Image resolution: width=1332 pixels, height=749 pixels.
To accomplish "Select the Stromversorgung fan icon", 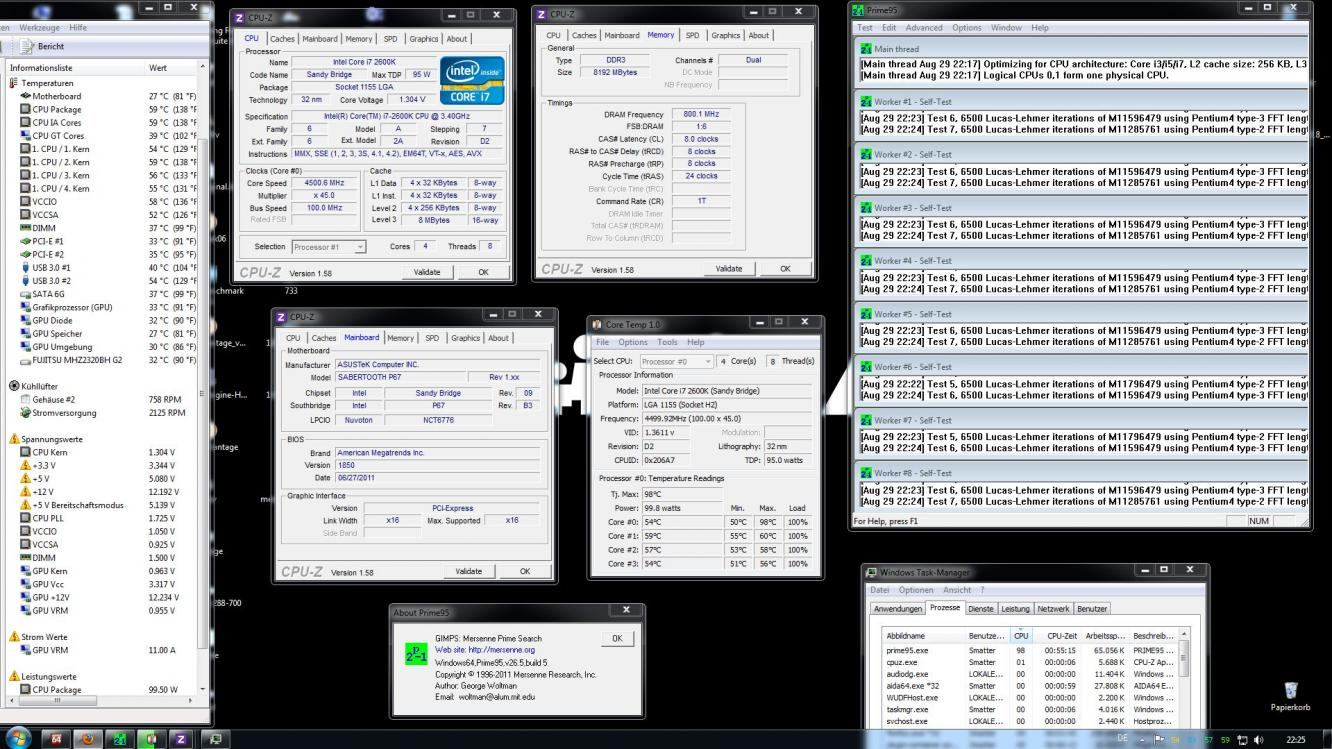I will pyautogui.click(x=26, y=412).
